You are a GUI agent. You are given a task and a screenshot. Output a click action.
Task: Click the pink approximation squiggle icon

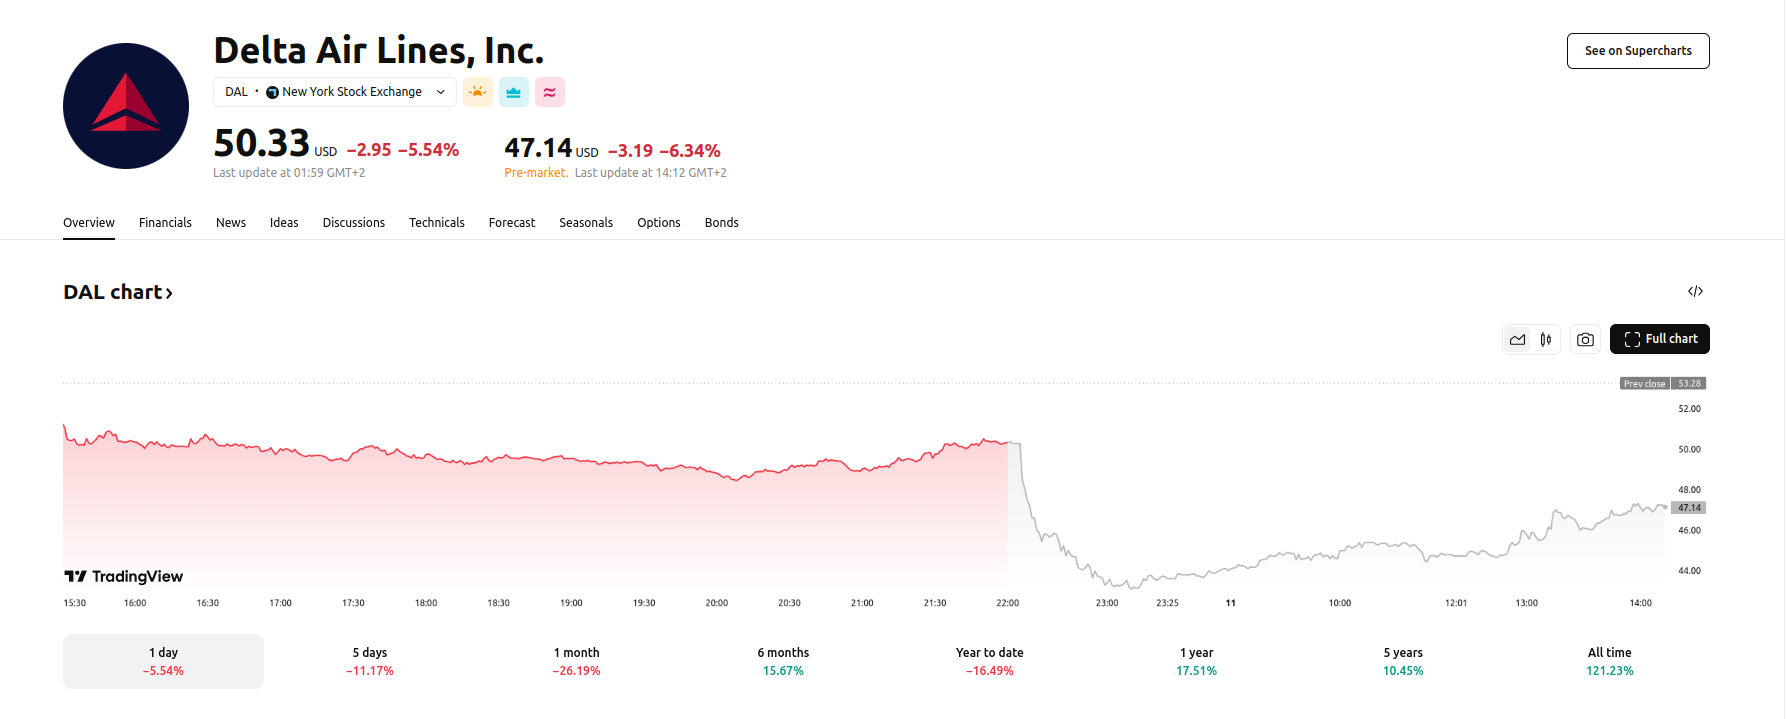tap(550, 91)
